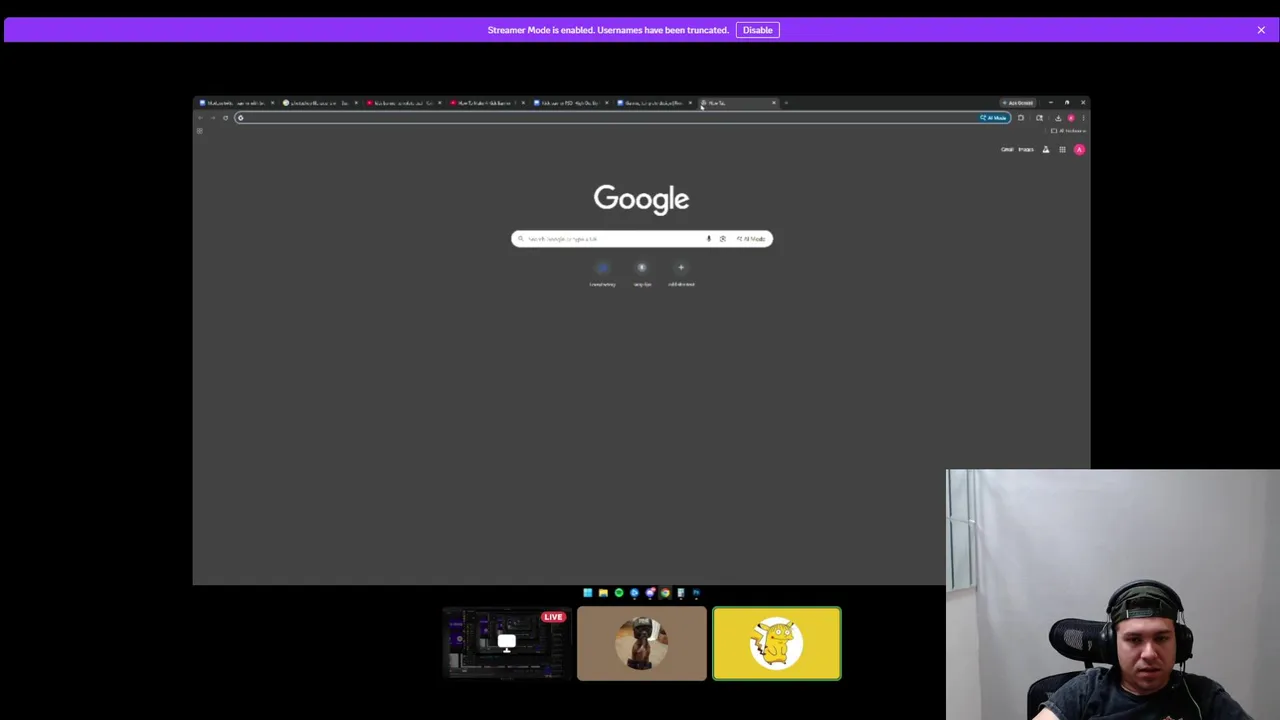
Task: Click AI Mode chip in address bar
Action: tap(993, 118)
